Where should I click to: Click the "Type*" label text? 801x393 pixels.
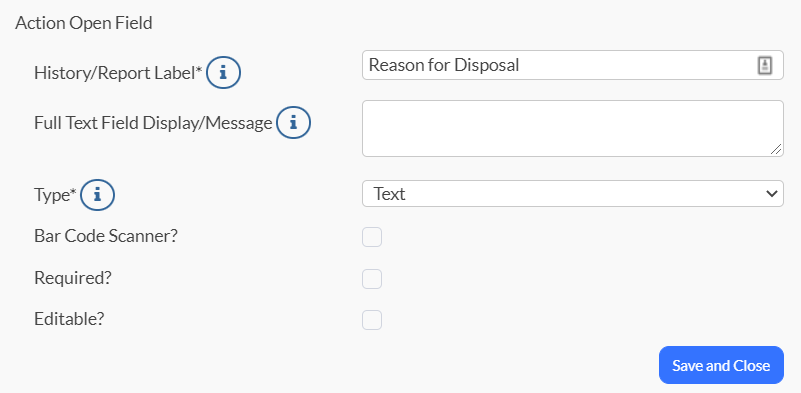click(x=56, y=195)
